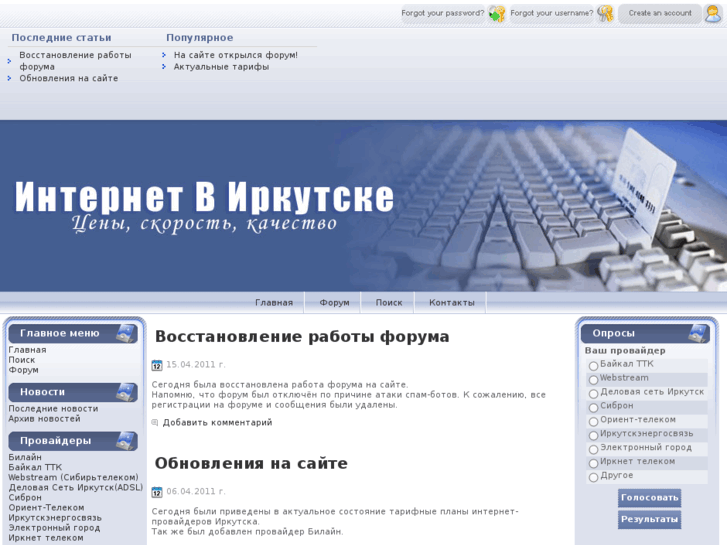
Task: Click the Популярное heading
Action: pos(199,38)
